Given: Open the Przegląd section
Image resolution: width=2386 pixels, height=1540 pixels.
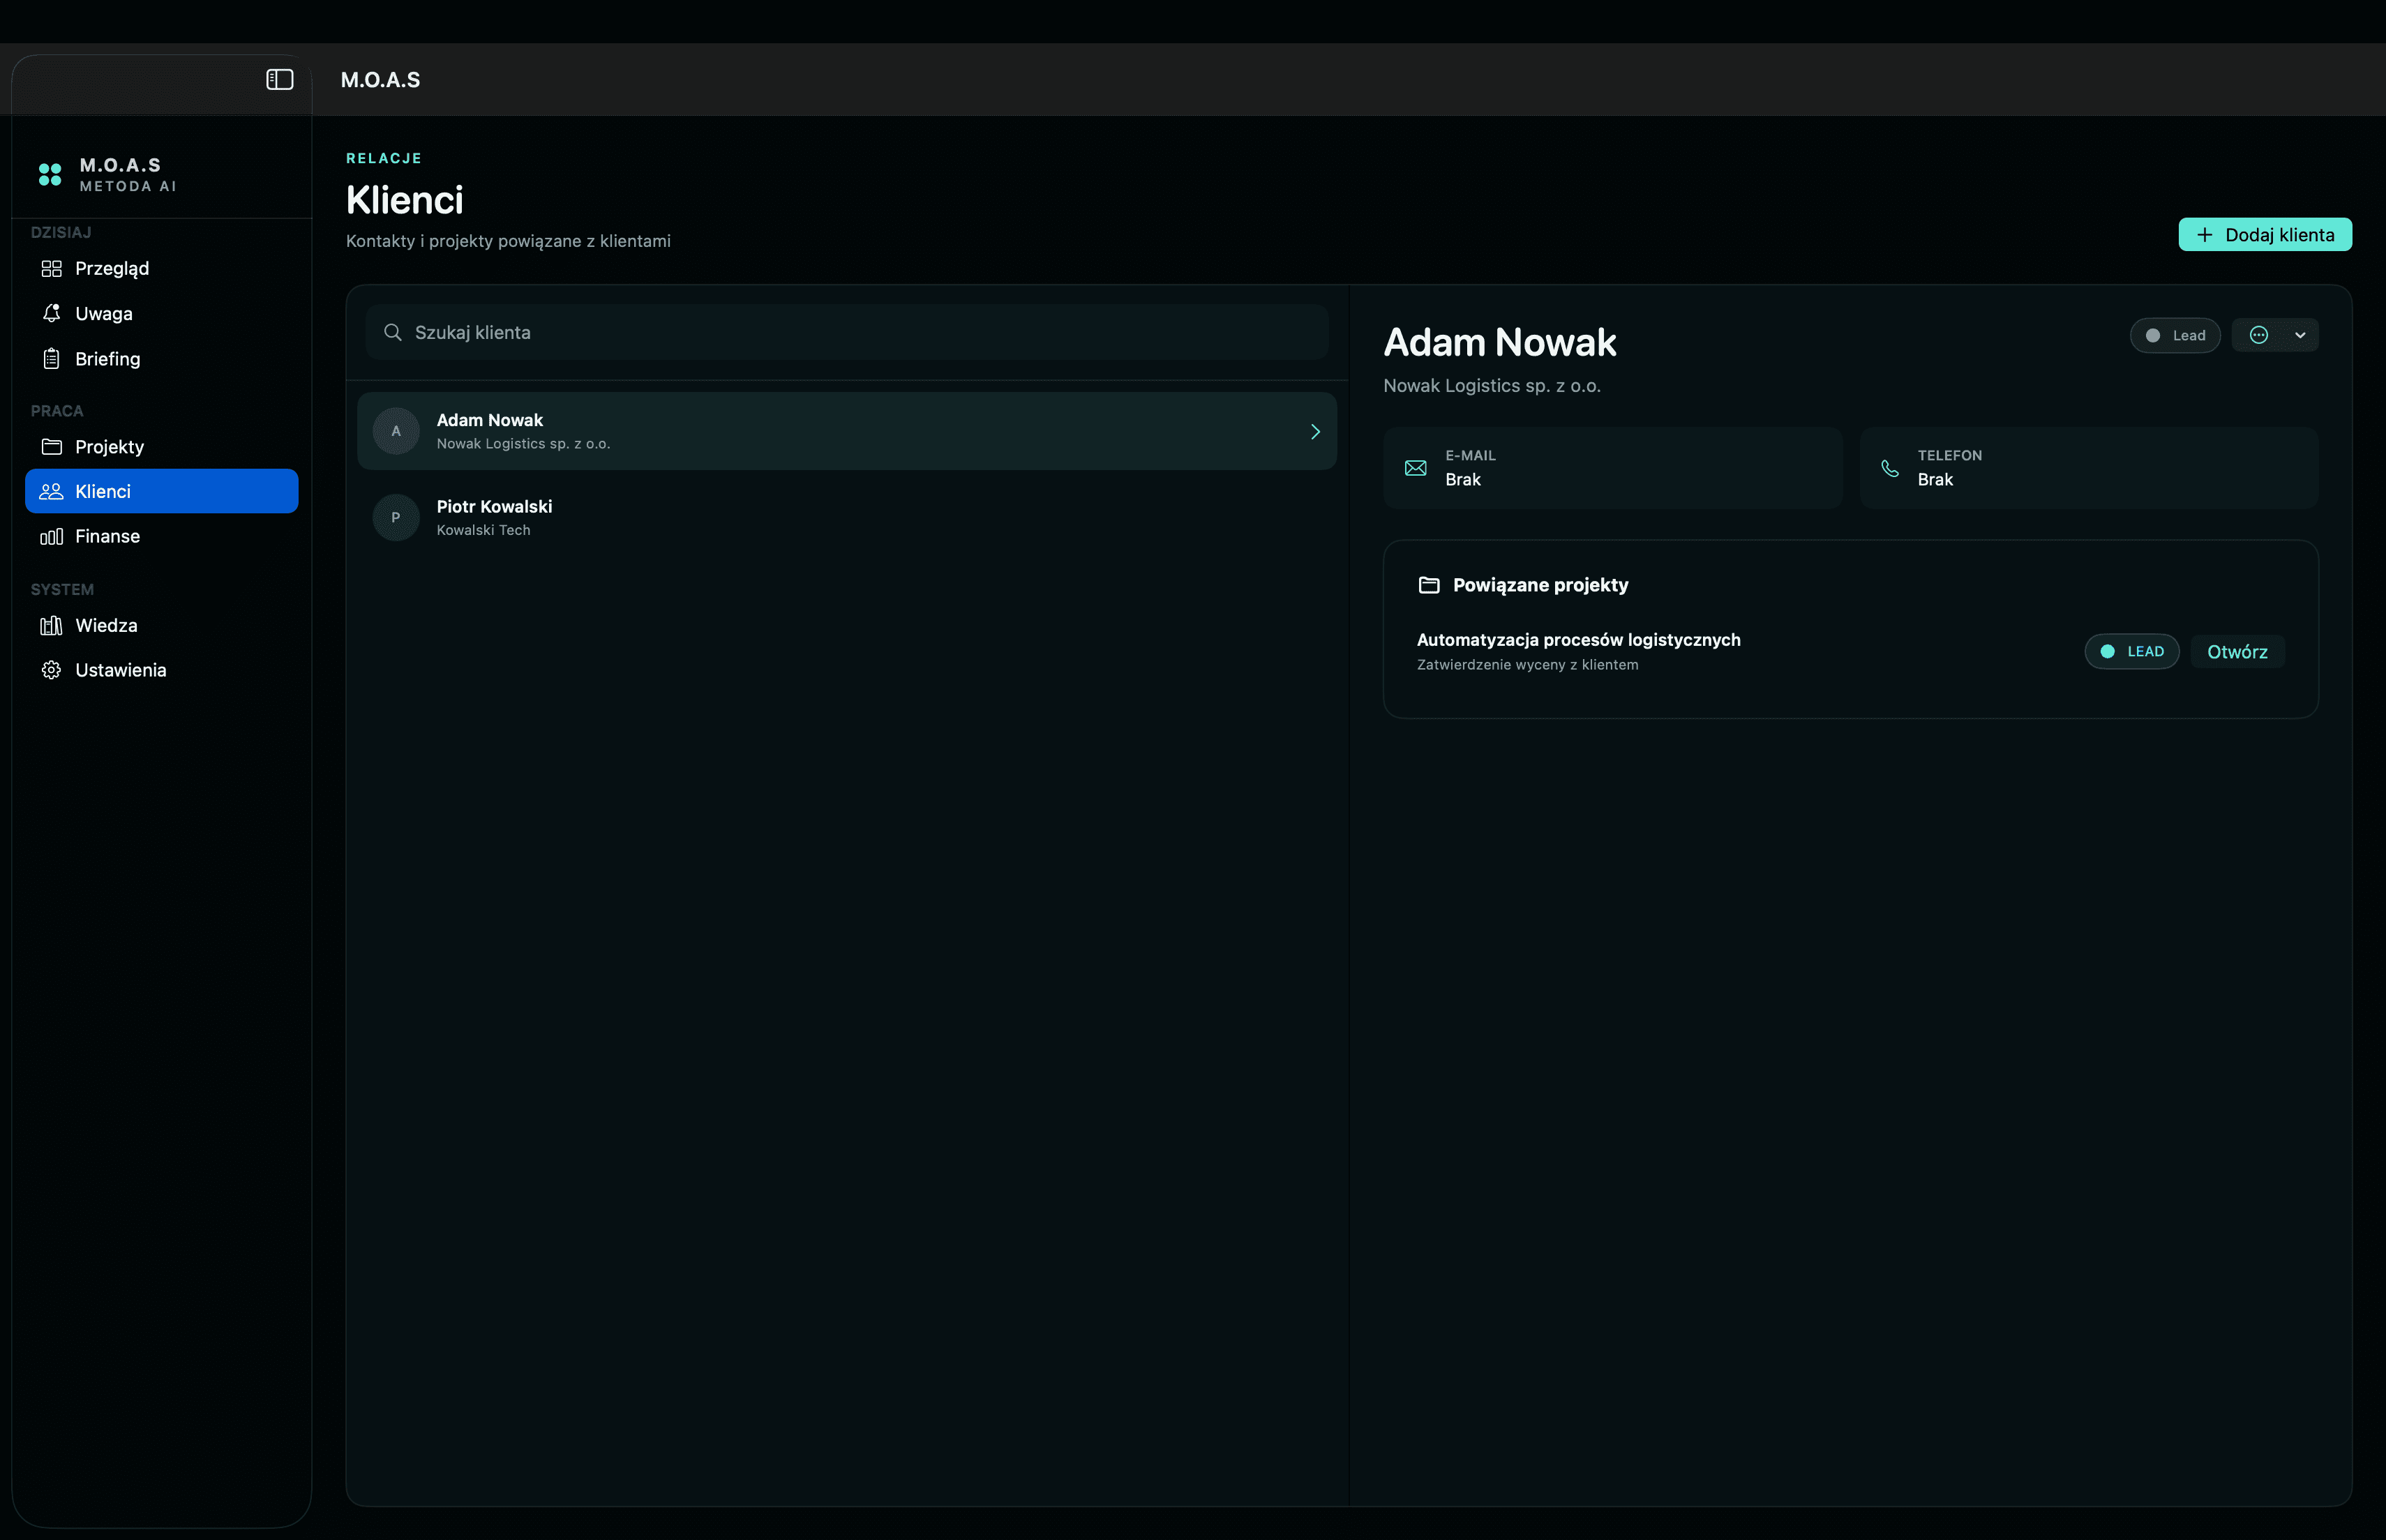Looking at the screenshot, I should click(x=162, y=268).
